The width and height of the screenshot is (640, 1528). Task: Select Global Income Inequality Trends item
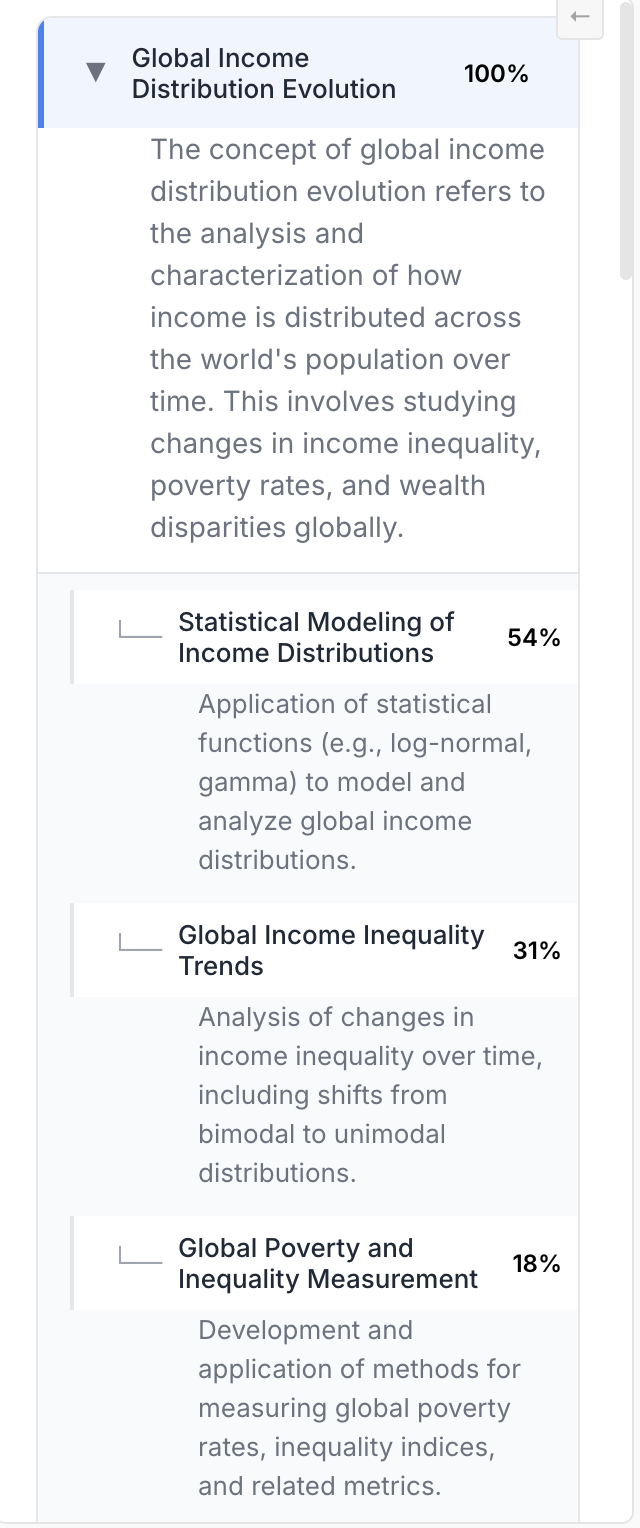[x=331, y=950]
